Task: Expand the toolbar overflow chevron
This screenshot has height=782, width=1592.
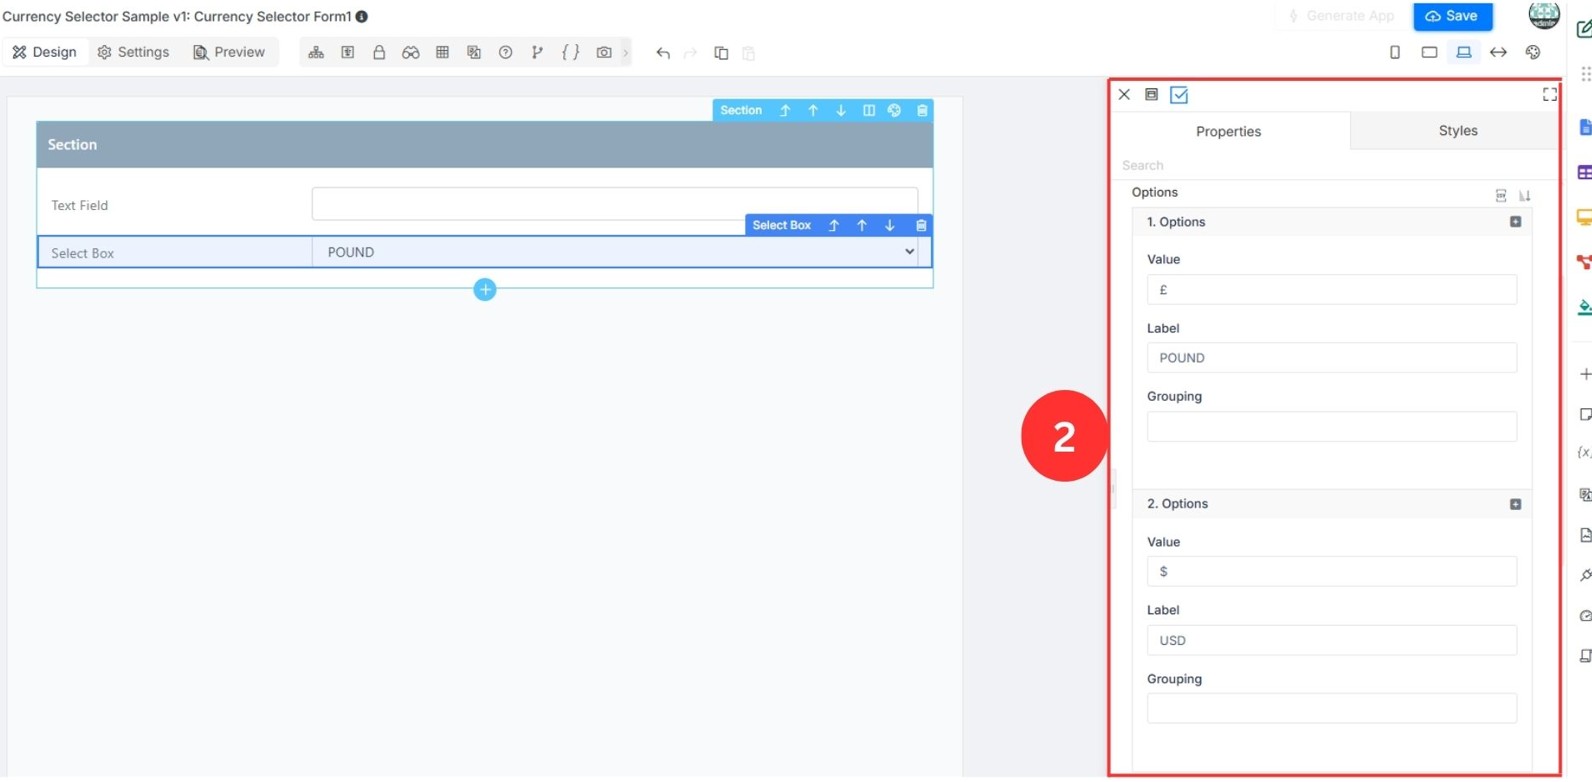Action: click(x=626, y=53)
